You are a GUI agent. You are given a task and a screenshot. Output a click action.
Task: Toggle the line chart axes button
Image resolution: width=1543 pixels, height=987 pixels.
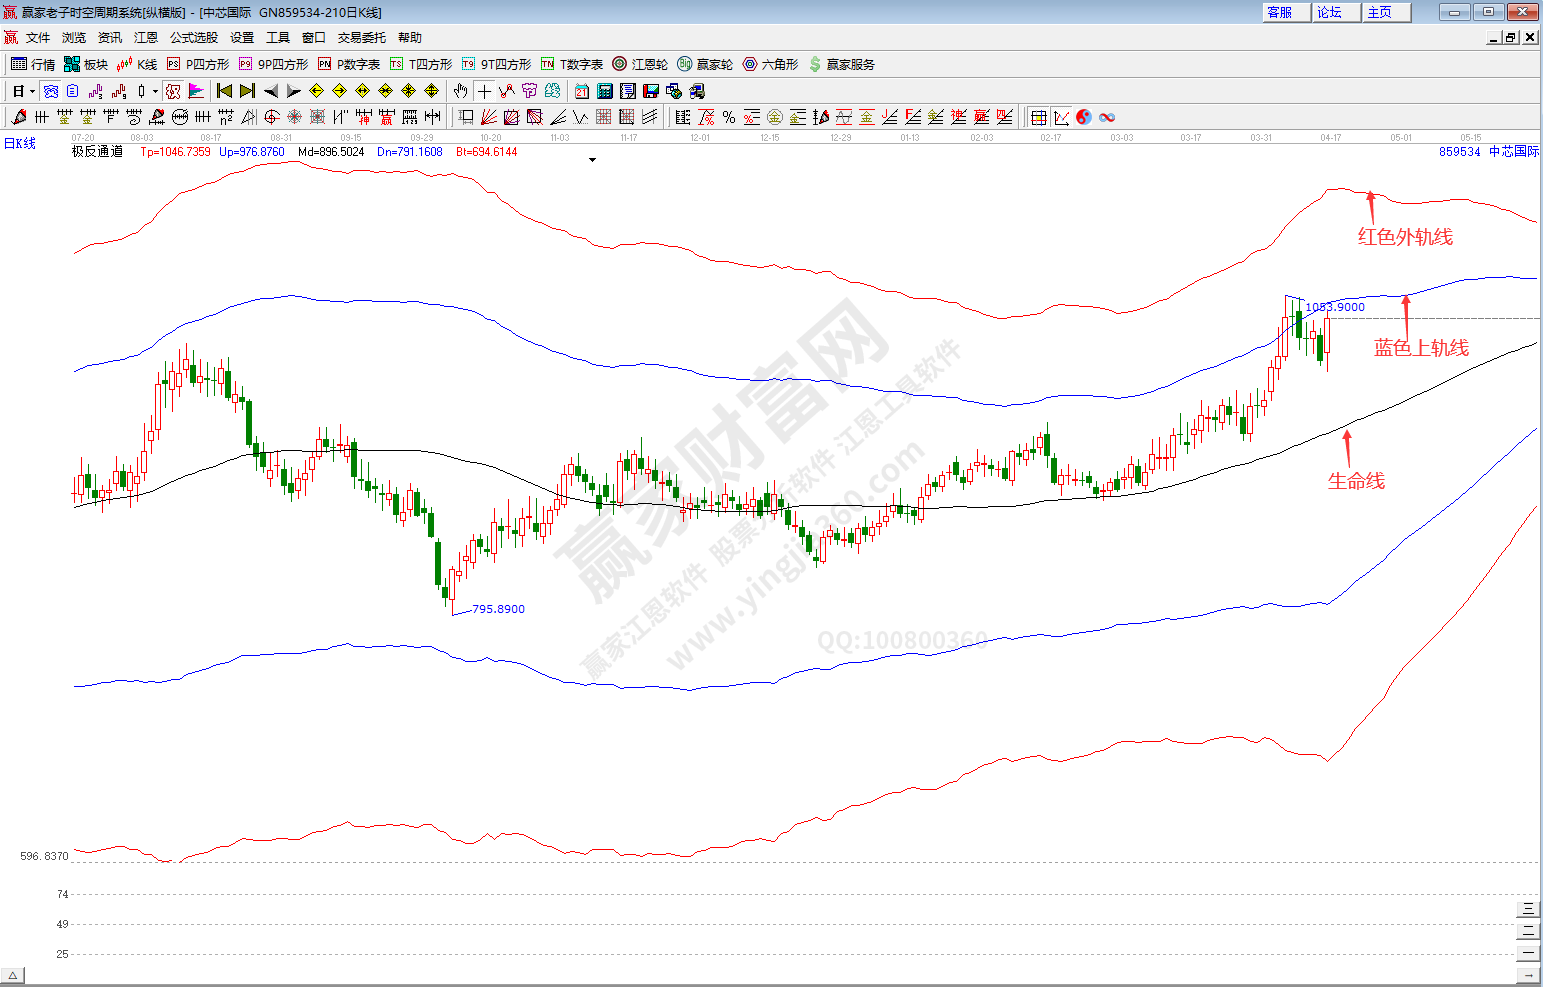[1061, 117]
